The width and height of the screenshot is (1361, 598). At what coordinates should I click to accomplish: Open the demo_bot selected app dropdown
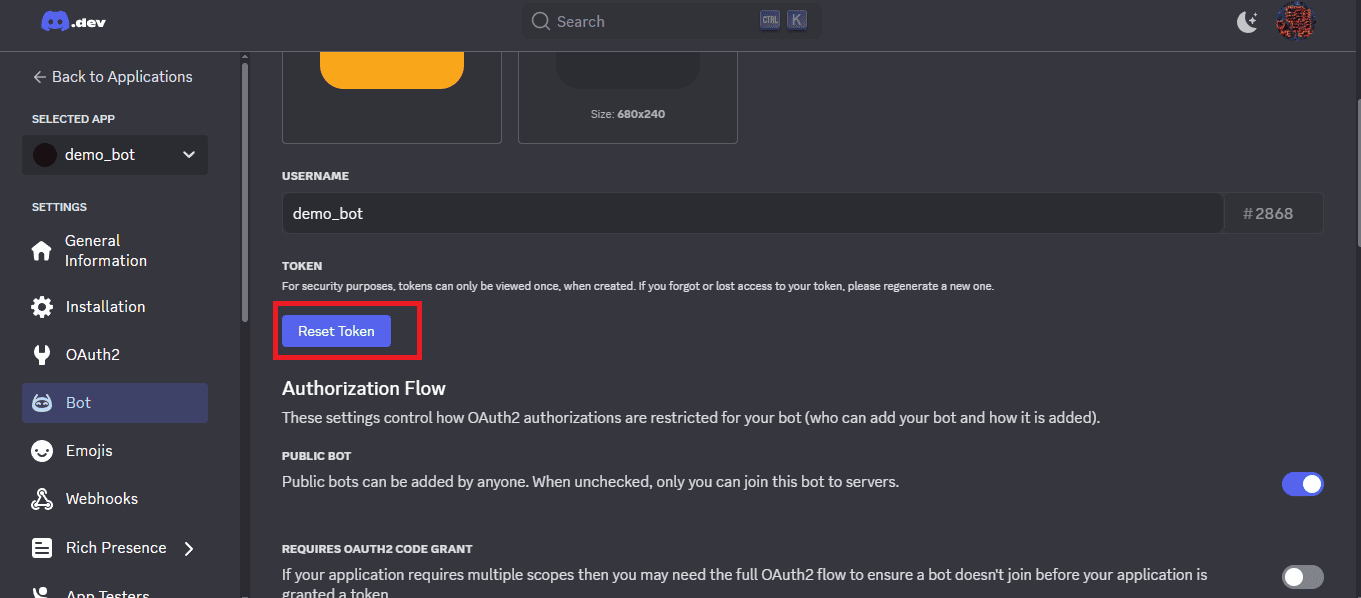click(115, 155)
